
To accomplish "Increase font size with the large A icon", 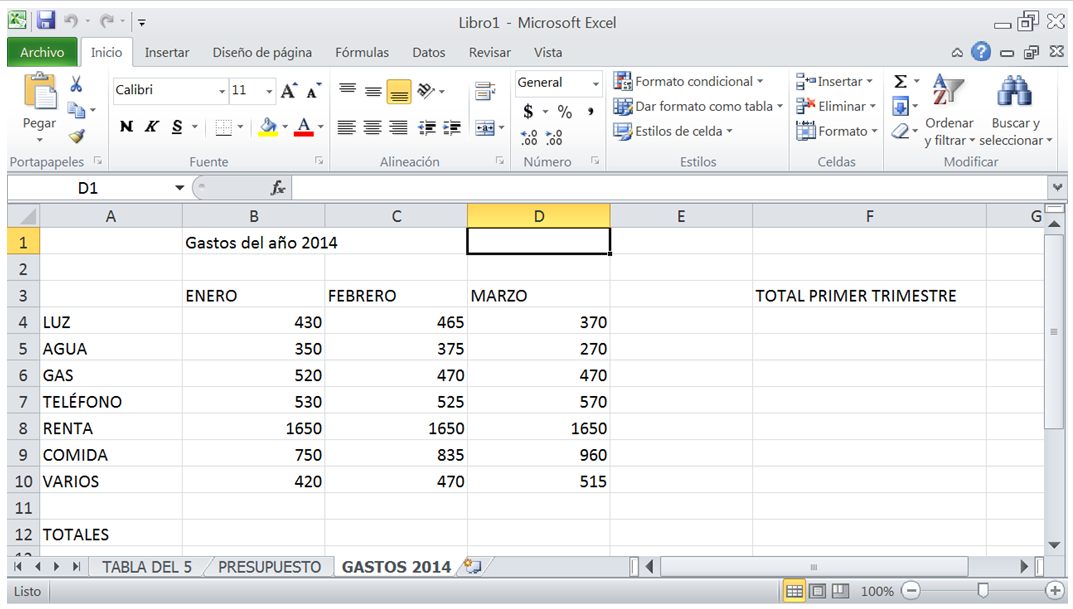I will (x=289, y=90).
